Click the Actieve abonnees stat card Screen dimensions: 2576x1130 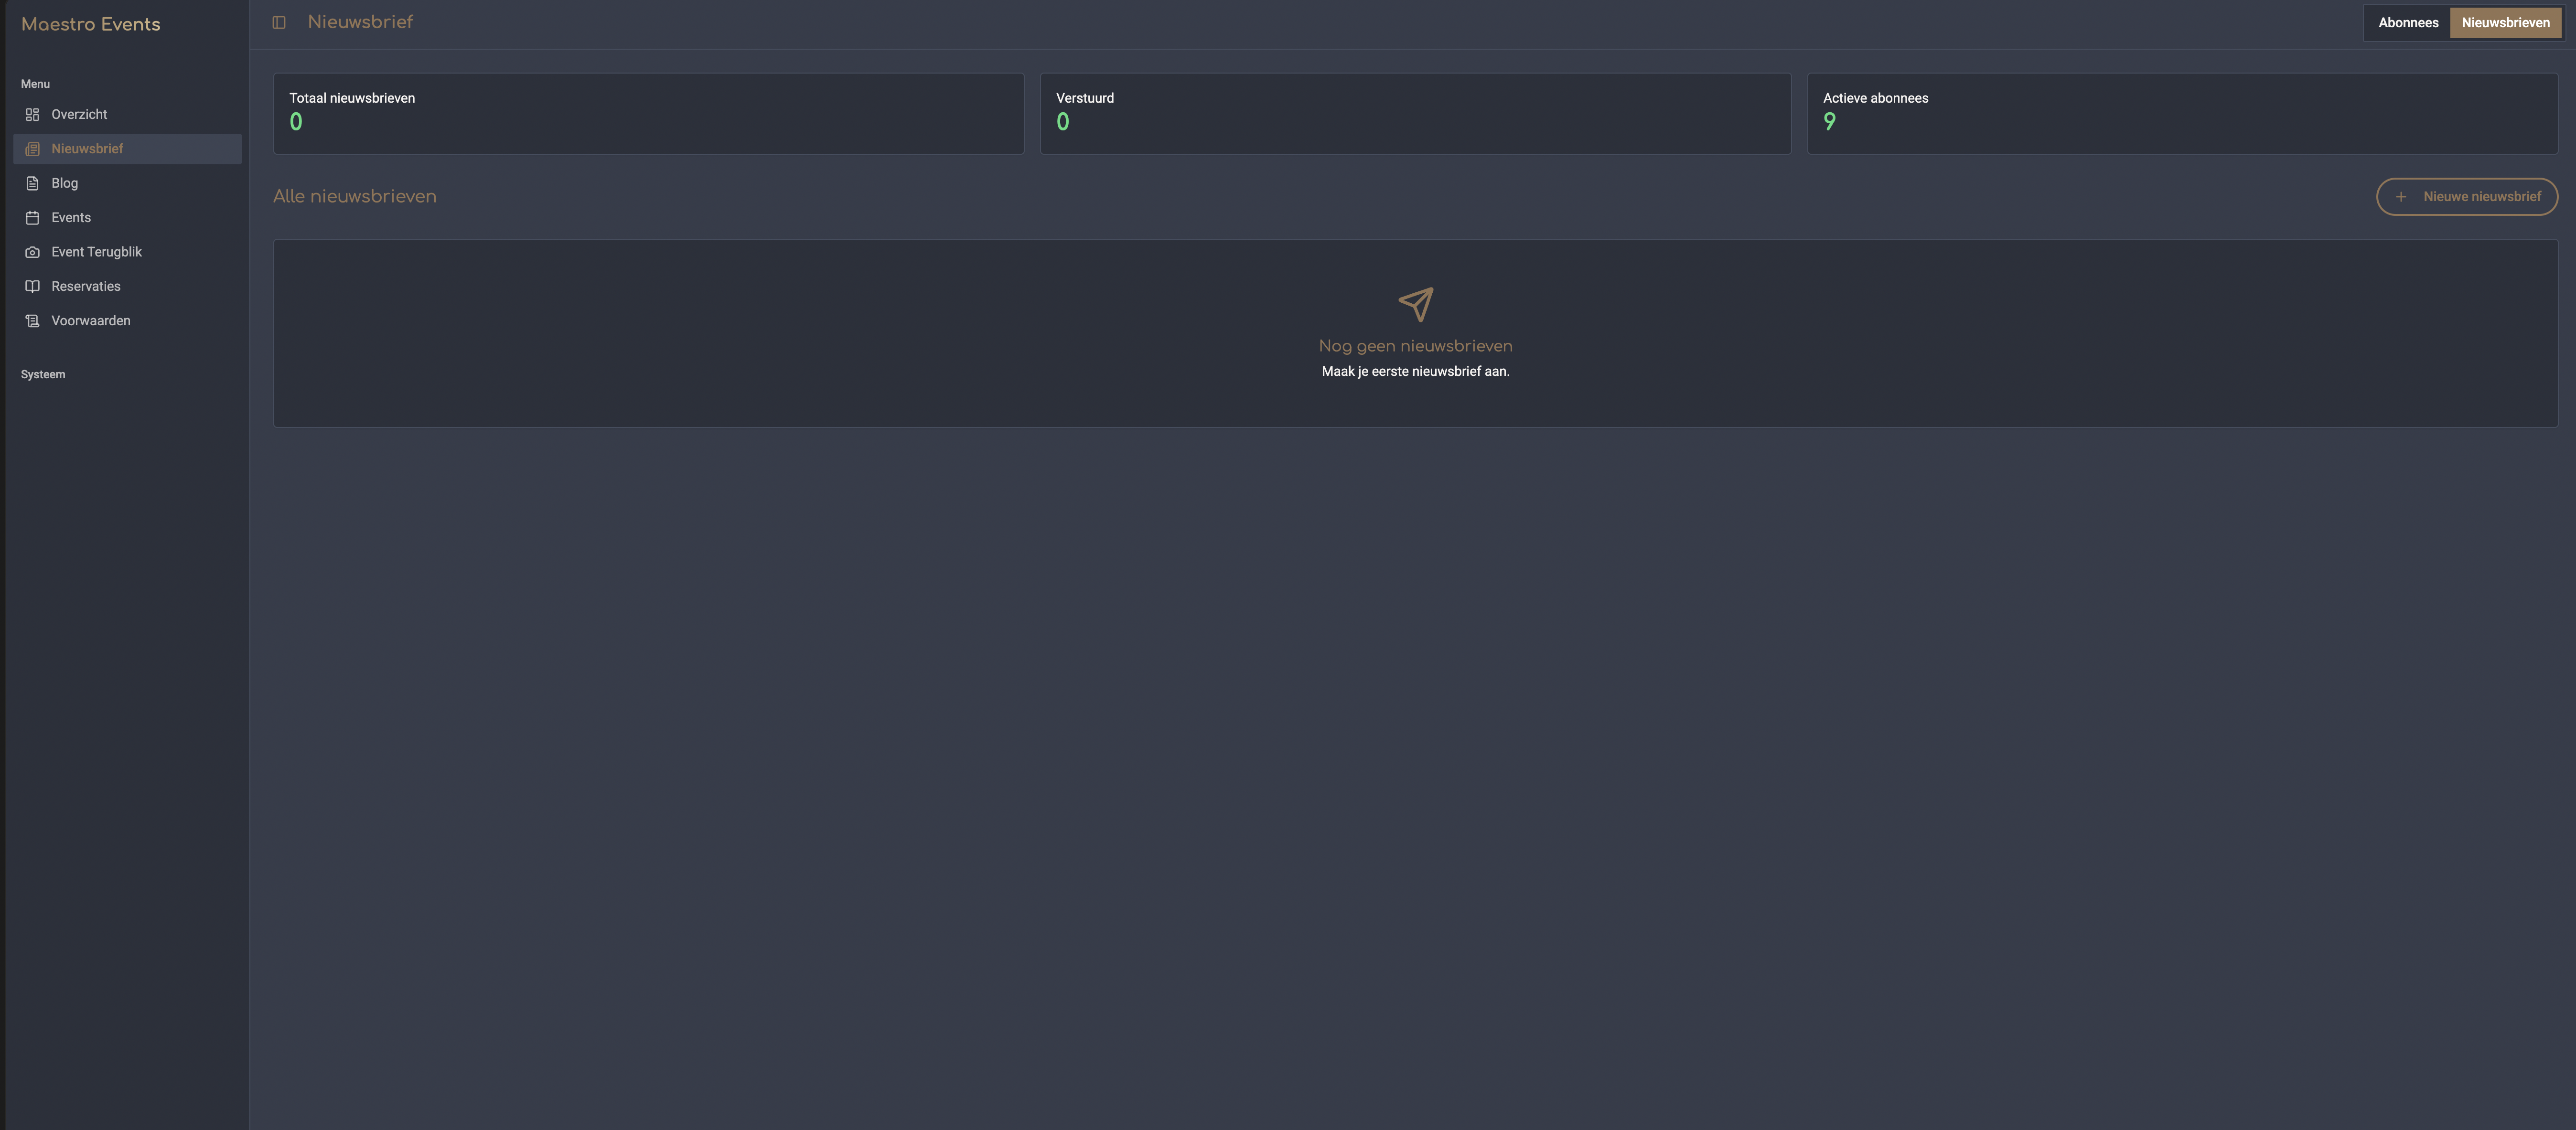2182,114
